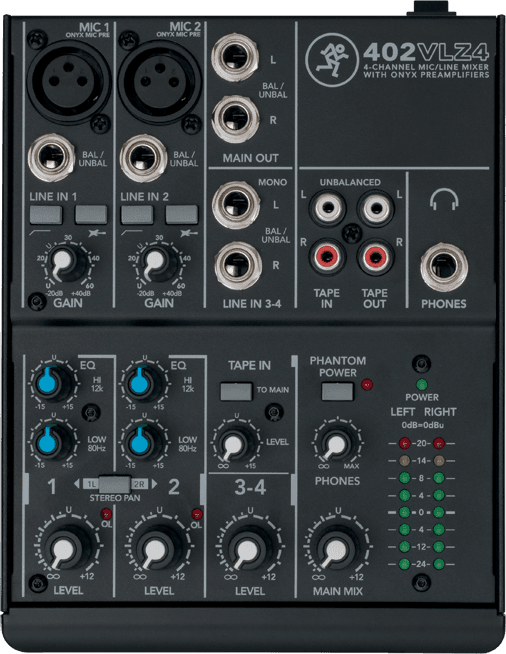
Task: Click the LINE IN 3-4 label
Action: pyautogui.click(x=252, y=304)
